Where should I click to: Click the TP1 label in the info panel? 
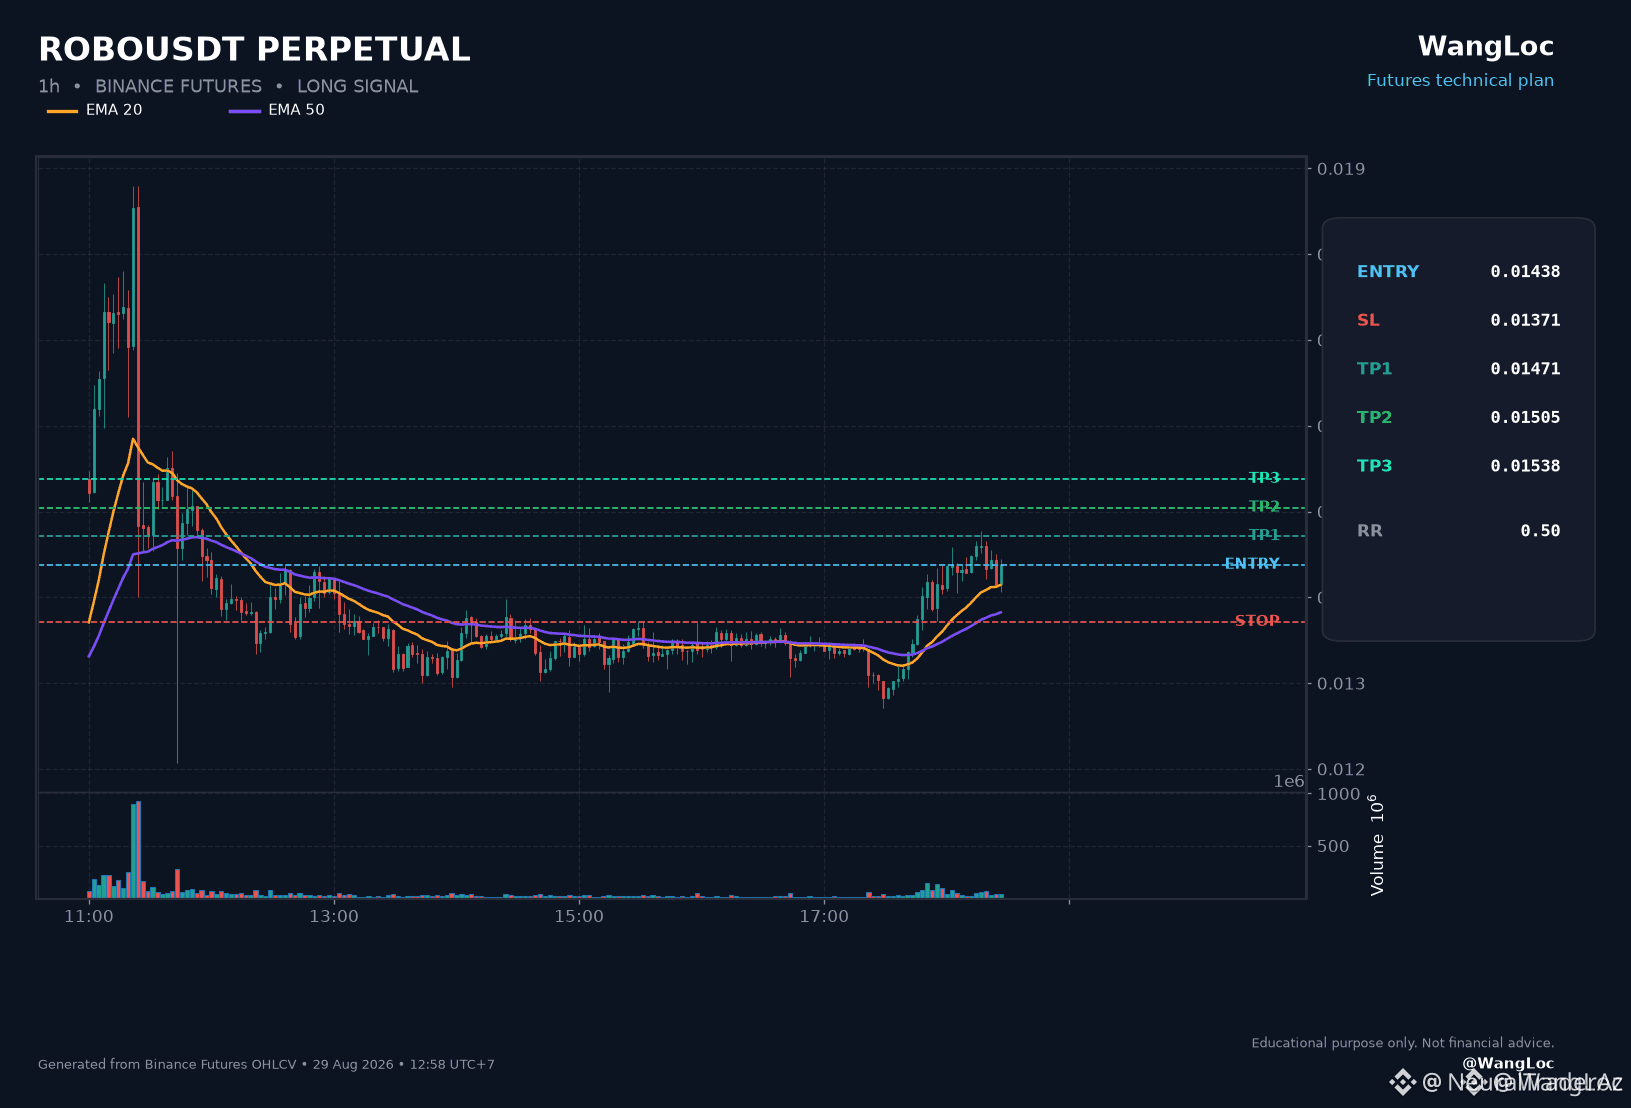pos(1374,368)
